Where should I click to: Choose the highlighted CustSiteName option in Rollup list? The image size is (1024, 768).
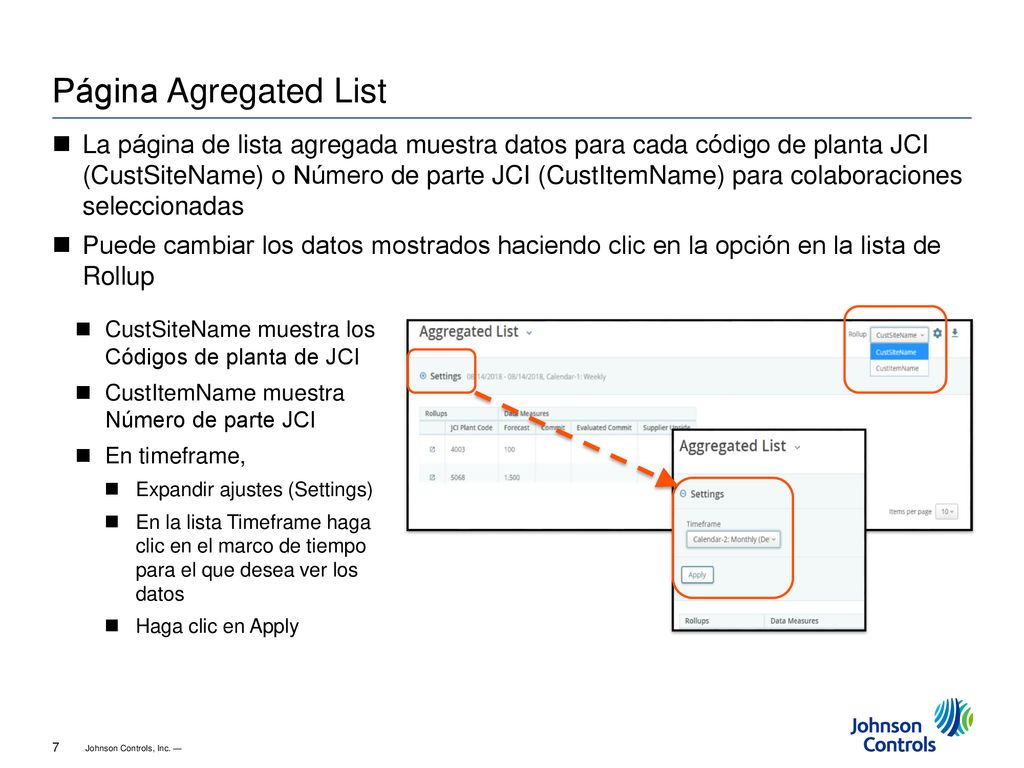pyautogui.click(x=899, y=352)
